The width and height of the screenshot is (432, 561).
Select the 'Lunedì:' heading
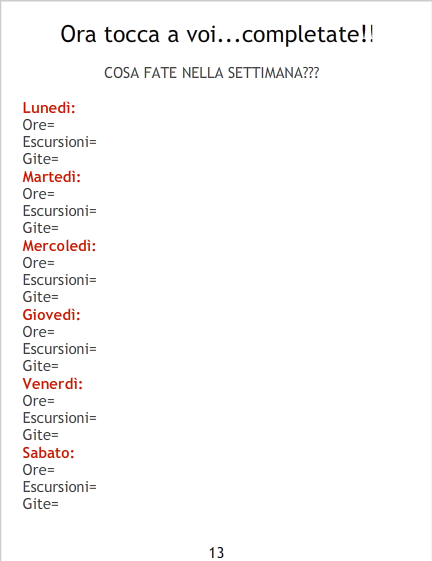49,108
